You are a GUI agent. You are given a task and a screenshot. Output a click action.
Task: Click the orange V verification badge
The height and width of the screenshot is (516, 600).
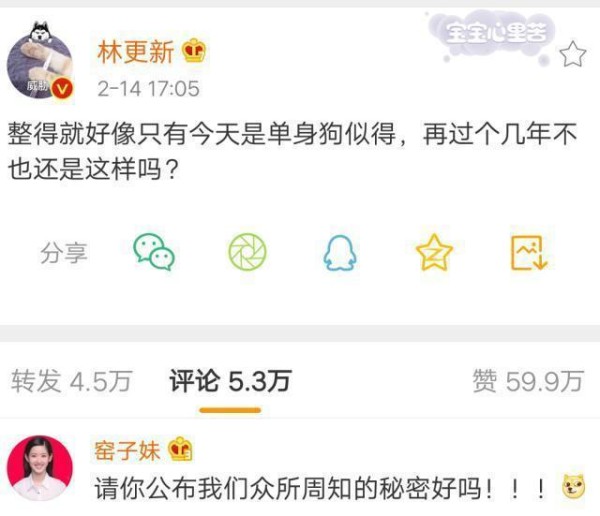click(x=62, y=89)
